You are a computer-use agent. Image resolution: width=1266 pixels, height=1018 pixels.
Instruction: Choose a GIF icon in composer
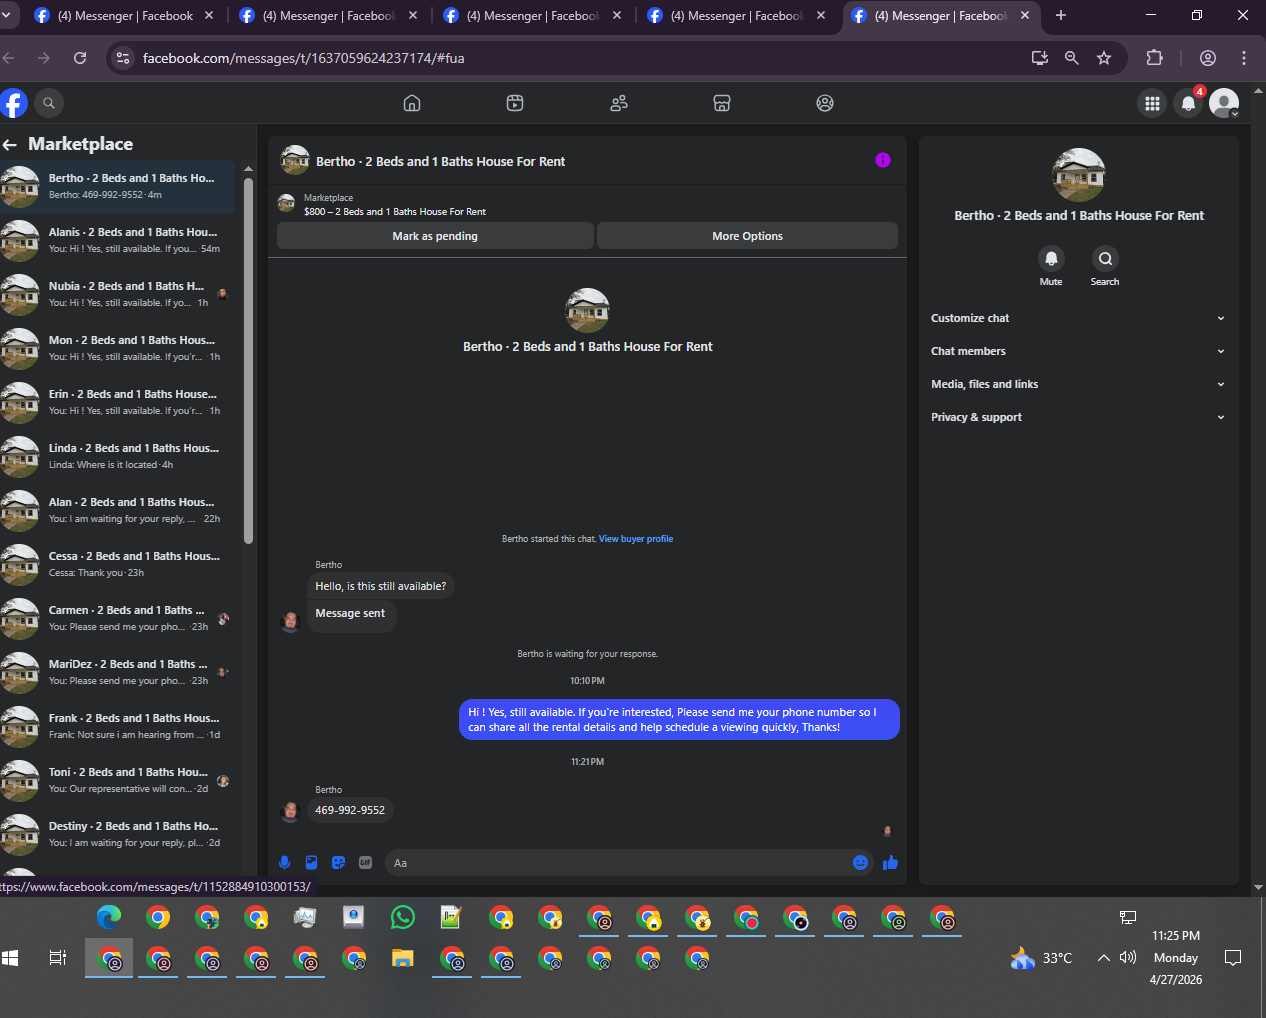tap(365, 862)
